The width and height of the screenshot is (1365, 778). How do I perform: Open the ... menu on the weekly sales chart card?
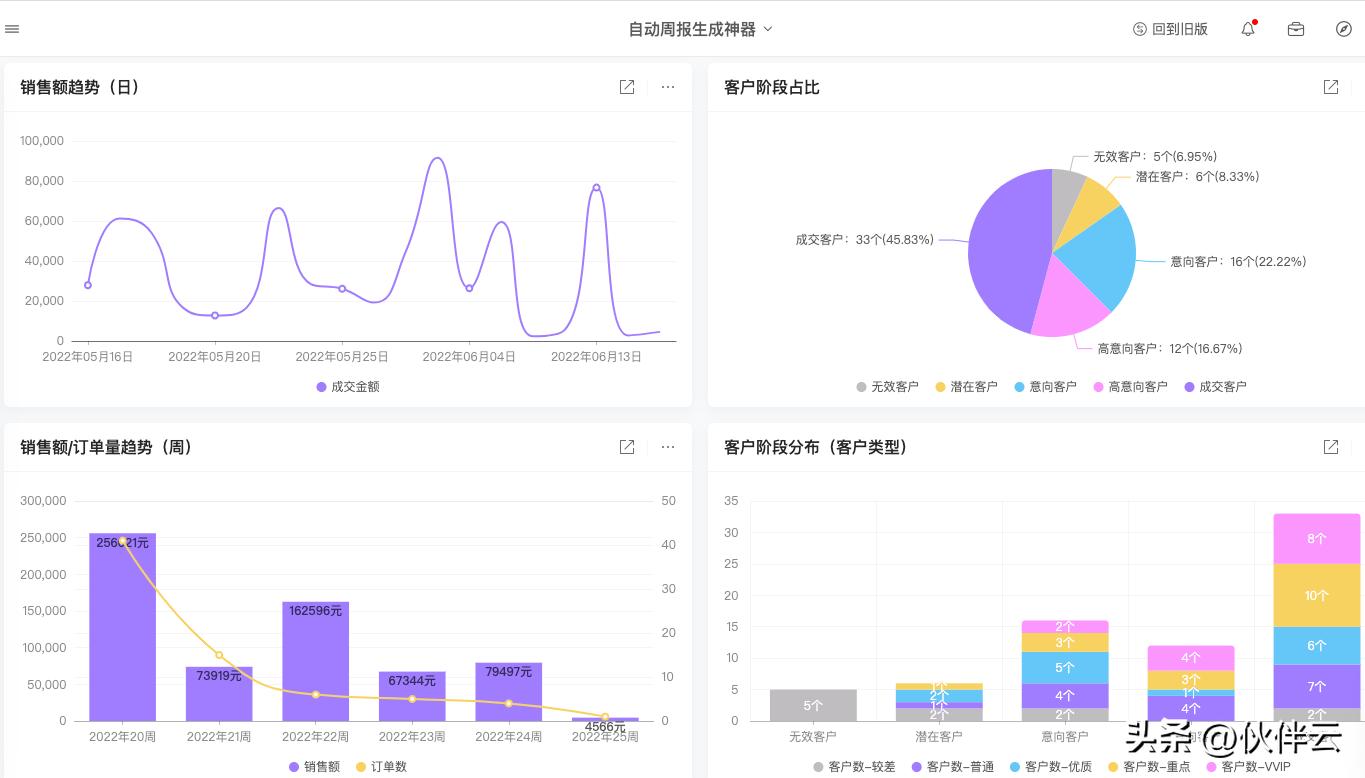667,447
